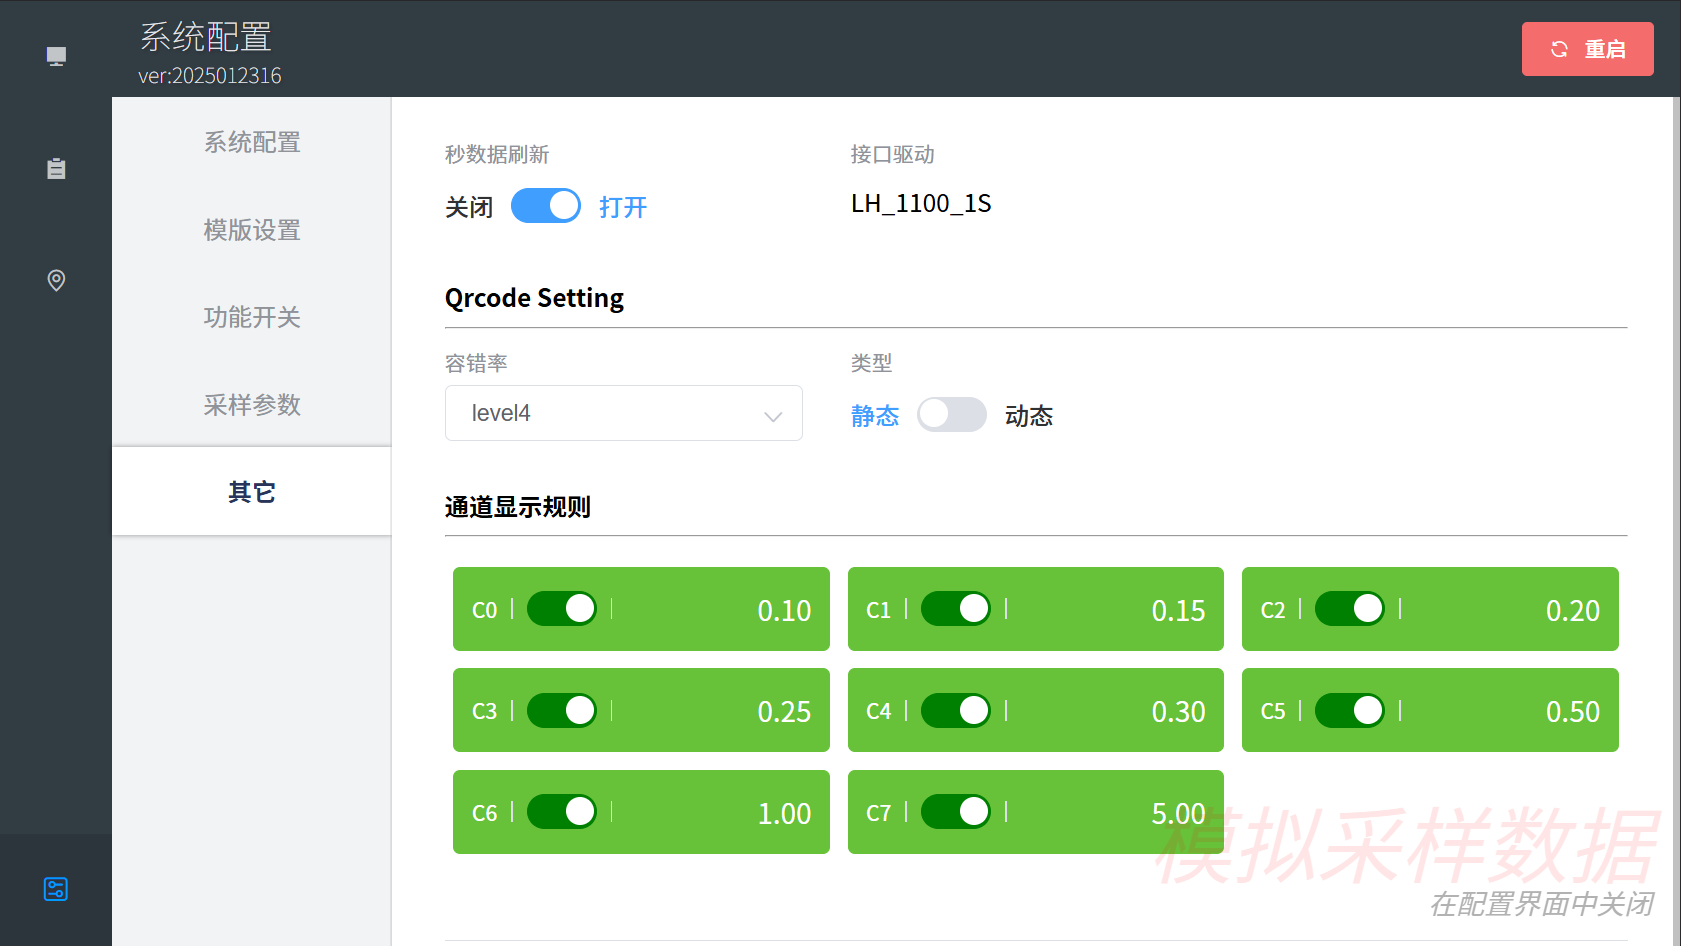The height and width of the screenshot is (946, 1681).
Task: Open the settings sliders icon at bottom
Action: 56,889
